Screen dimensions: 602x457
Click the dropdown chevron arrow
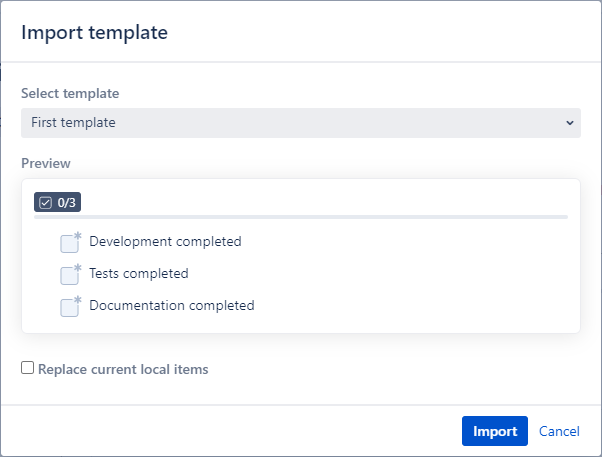(569, 123)
